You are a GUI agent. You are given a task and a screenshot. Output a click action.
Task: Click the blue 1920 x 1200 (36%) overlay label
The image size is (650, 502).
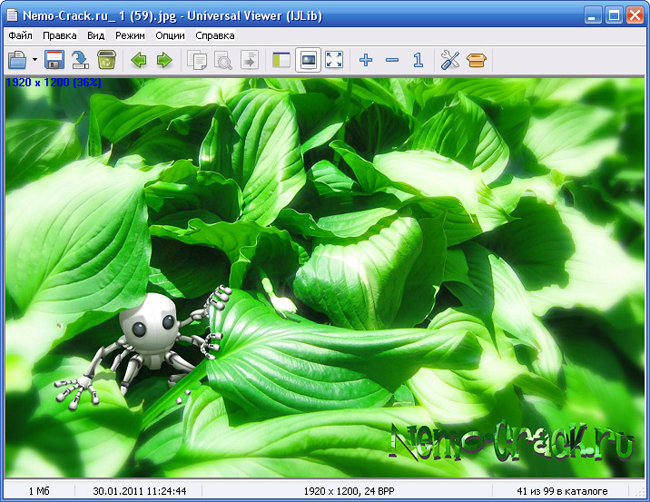53,82
